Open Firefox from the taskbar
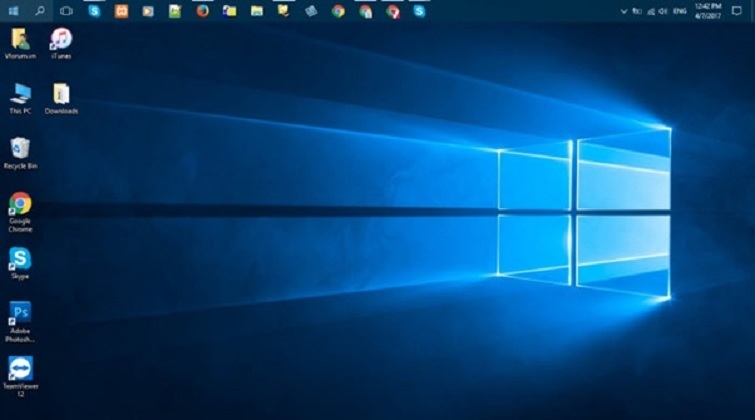This screenshot has height=420, width=755. point(202,11)
